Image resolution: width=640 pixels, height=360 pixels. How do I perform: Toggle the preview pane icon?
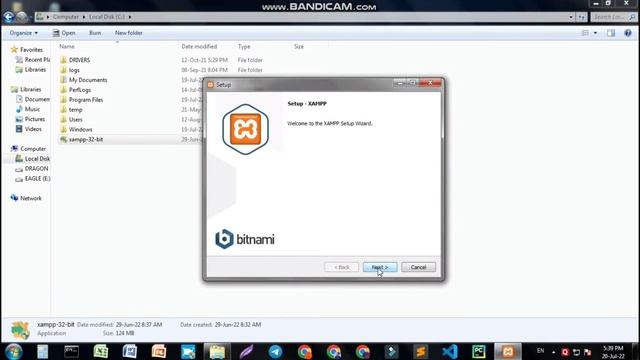tap(611, 33)
